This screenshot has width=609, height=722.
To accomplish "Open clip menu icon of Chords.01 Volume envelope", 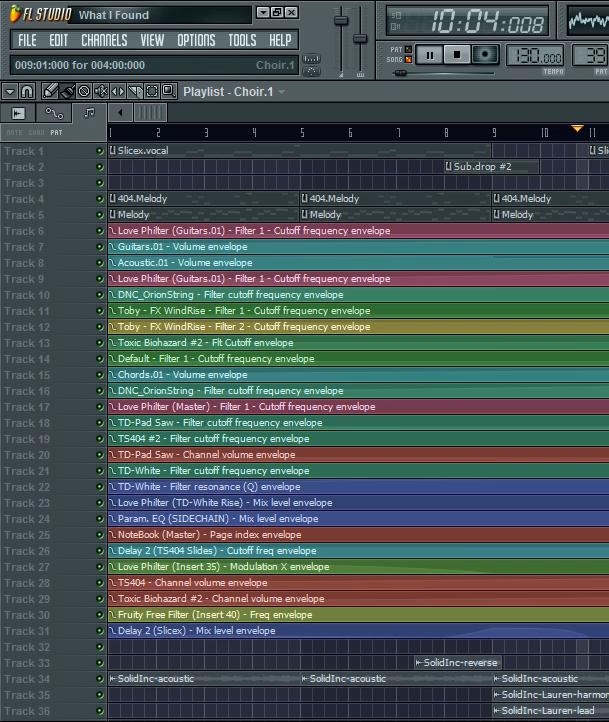I will click(x=113, y=375).
